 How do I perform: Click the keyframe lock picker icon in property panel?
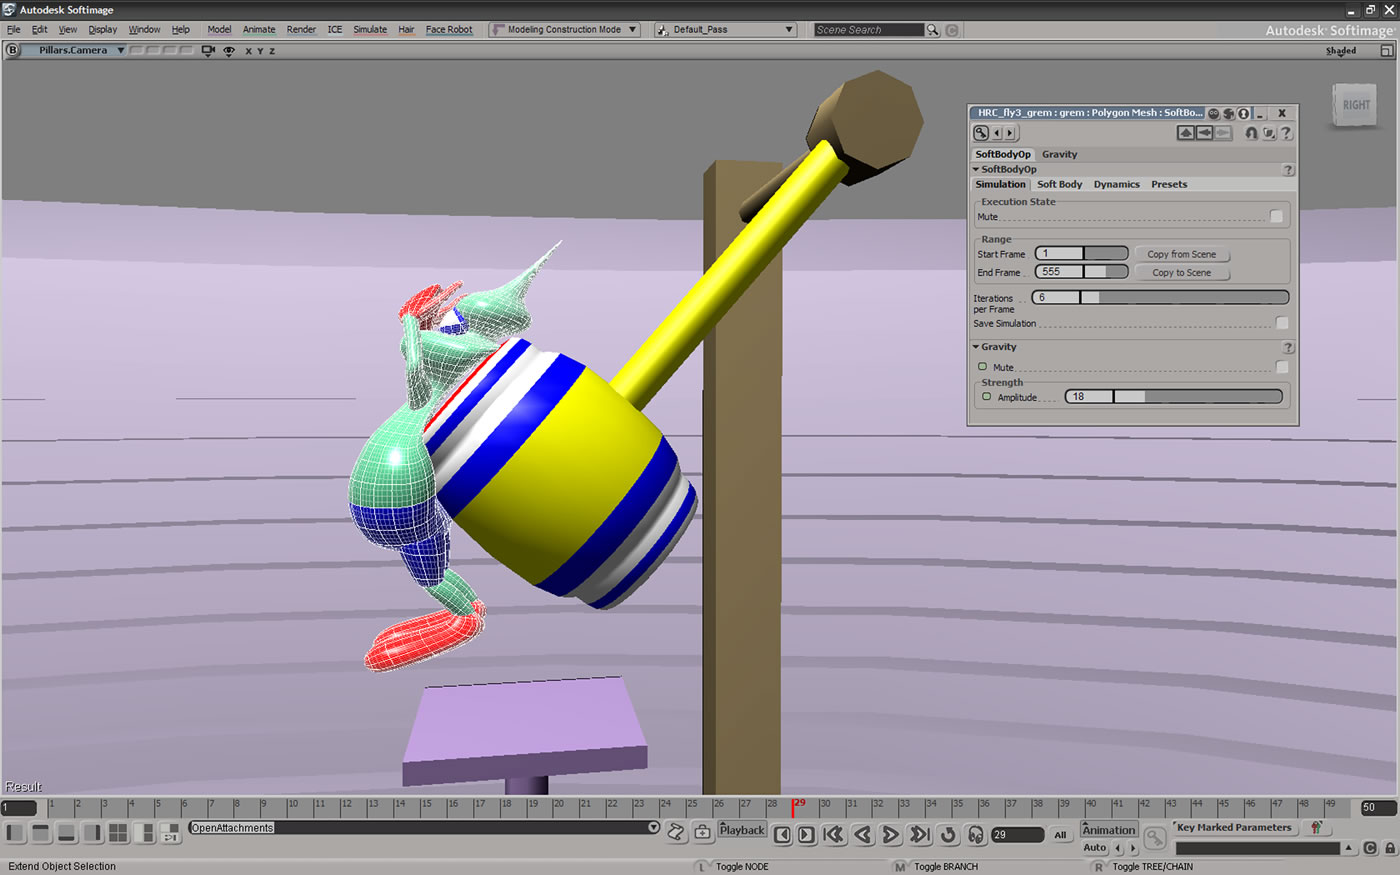click(980, 132)
